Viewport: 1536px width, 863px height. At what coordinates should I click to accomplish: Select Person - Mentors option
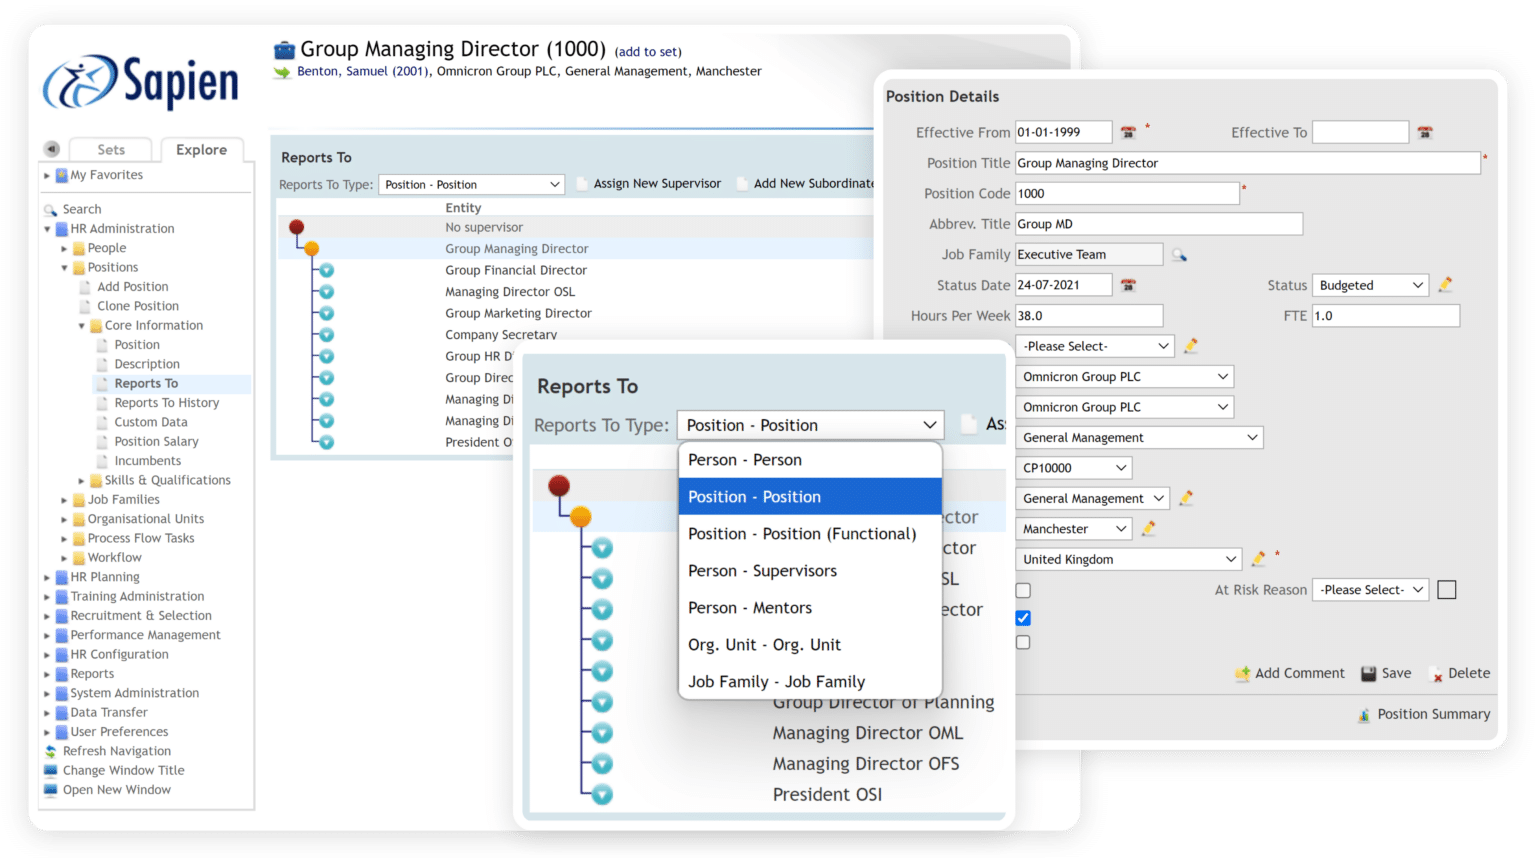(810, 608)
